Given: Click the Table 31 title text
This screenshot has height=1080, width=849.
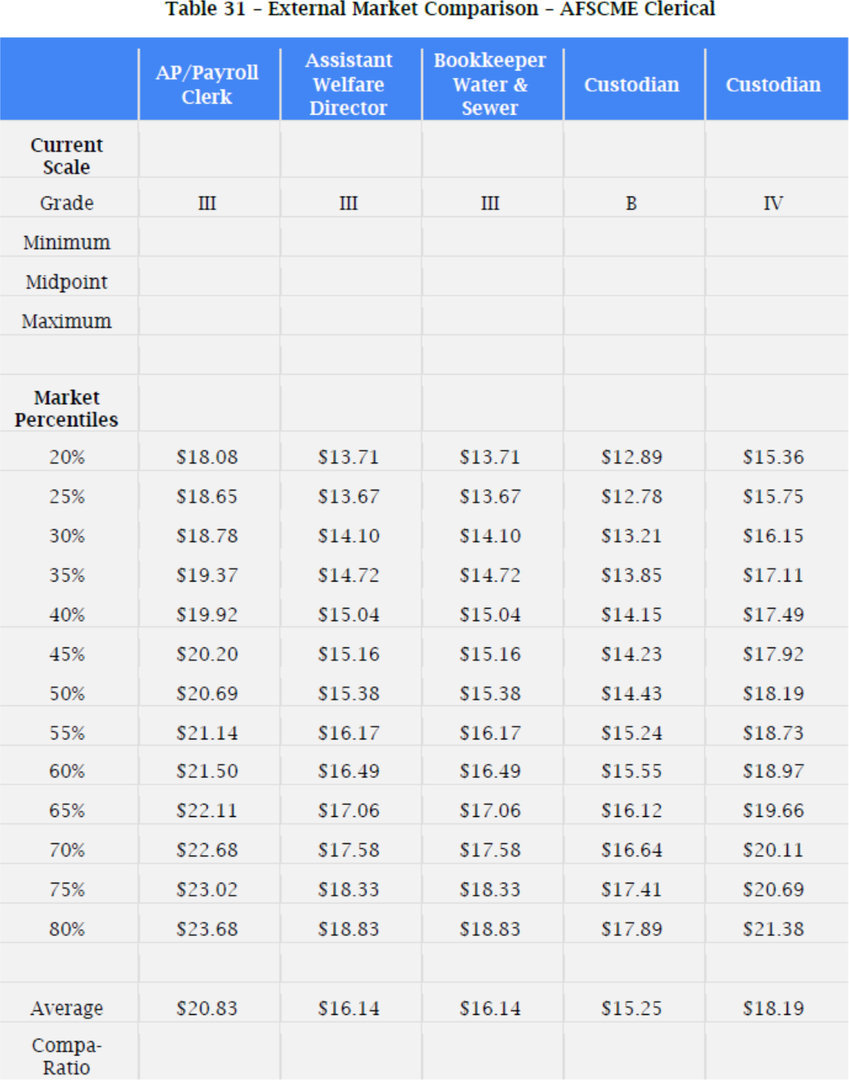Looking at the screenshot, I should pos(440,9).
